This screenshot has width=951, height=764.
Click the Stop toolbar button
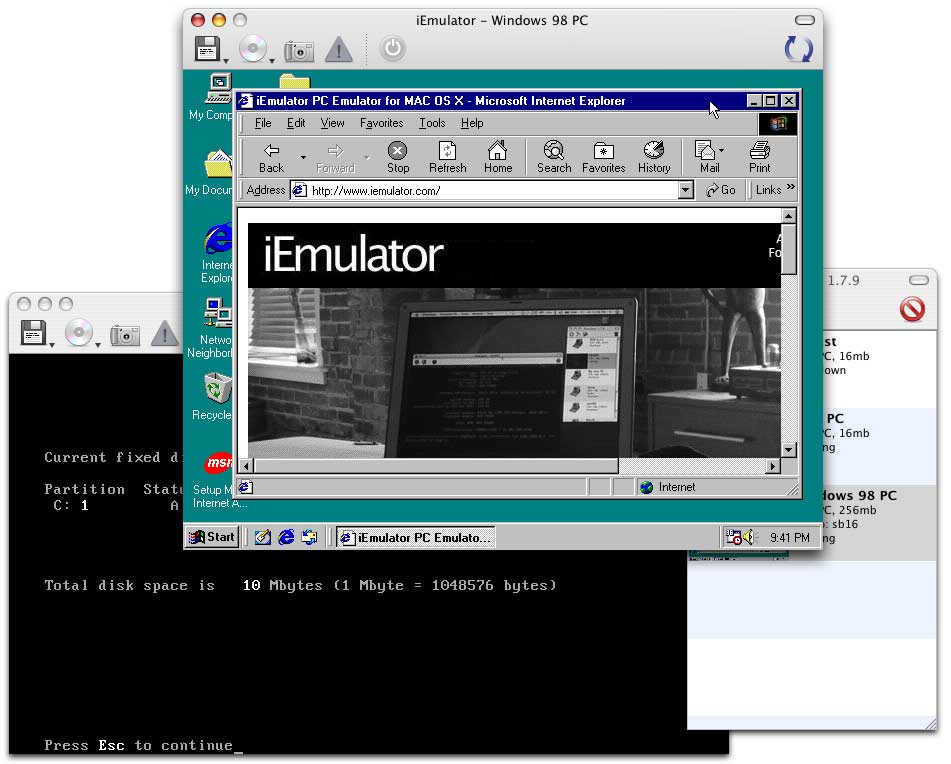398,157
